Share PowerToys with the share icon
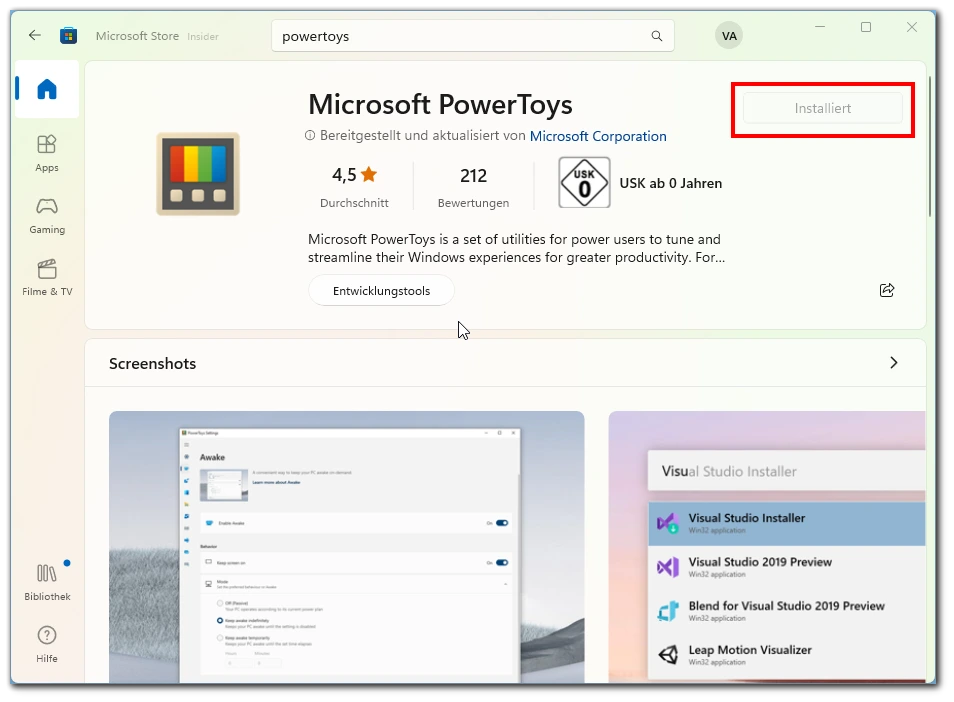954x702 pixels. [x=887, y=290]
